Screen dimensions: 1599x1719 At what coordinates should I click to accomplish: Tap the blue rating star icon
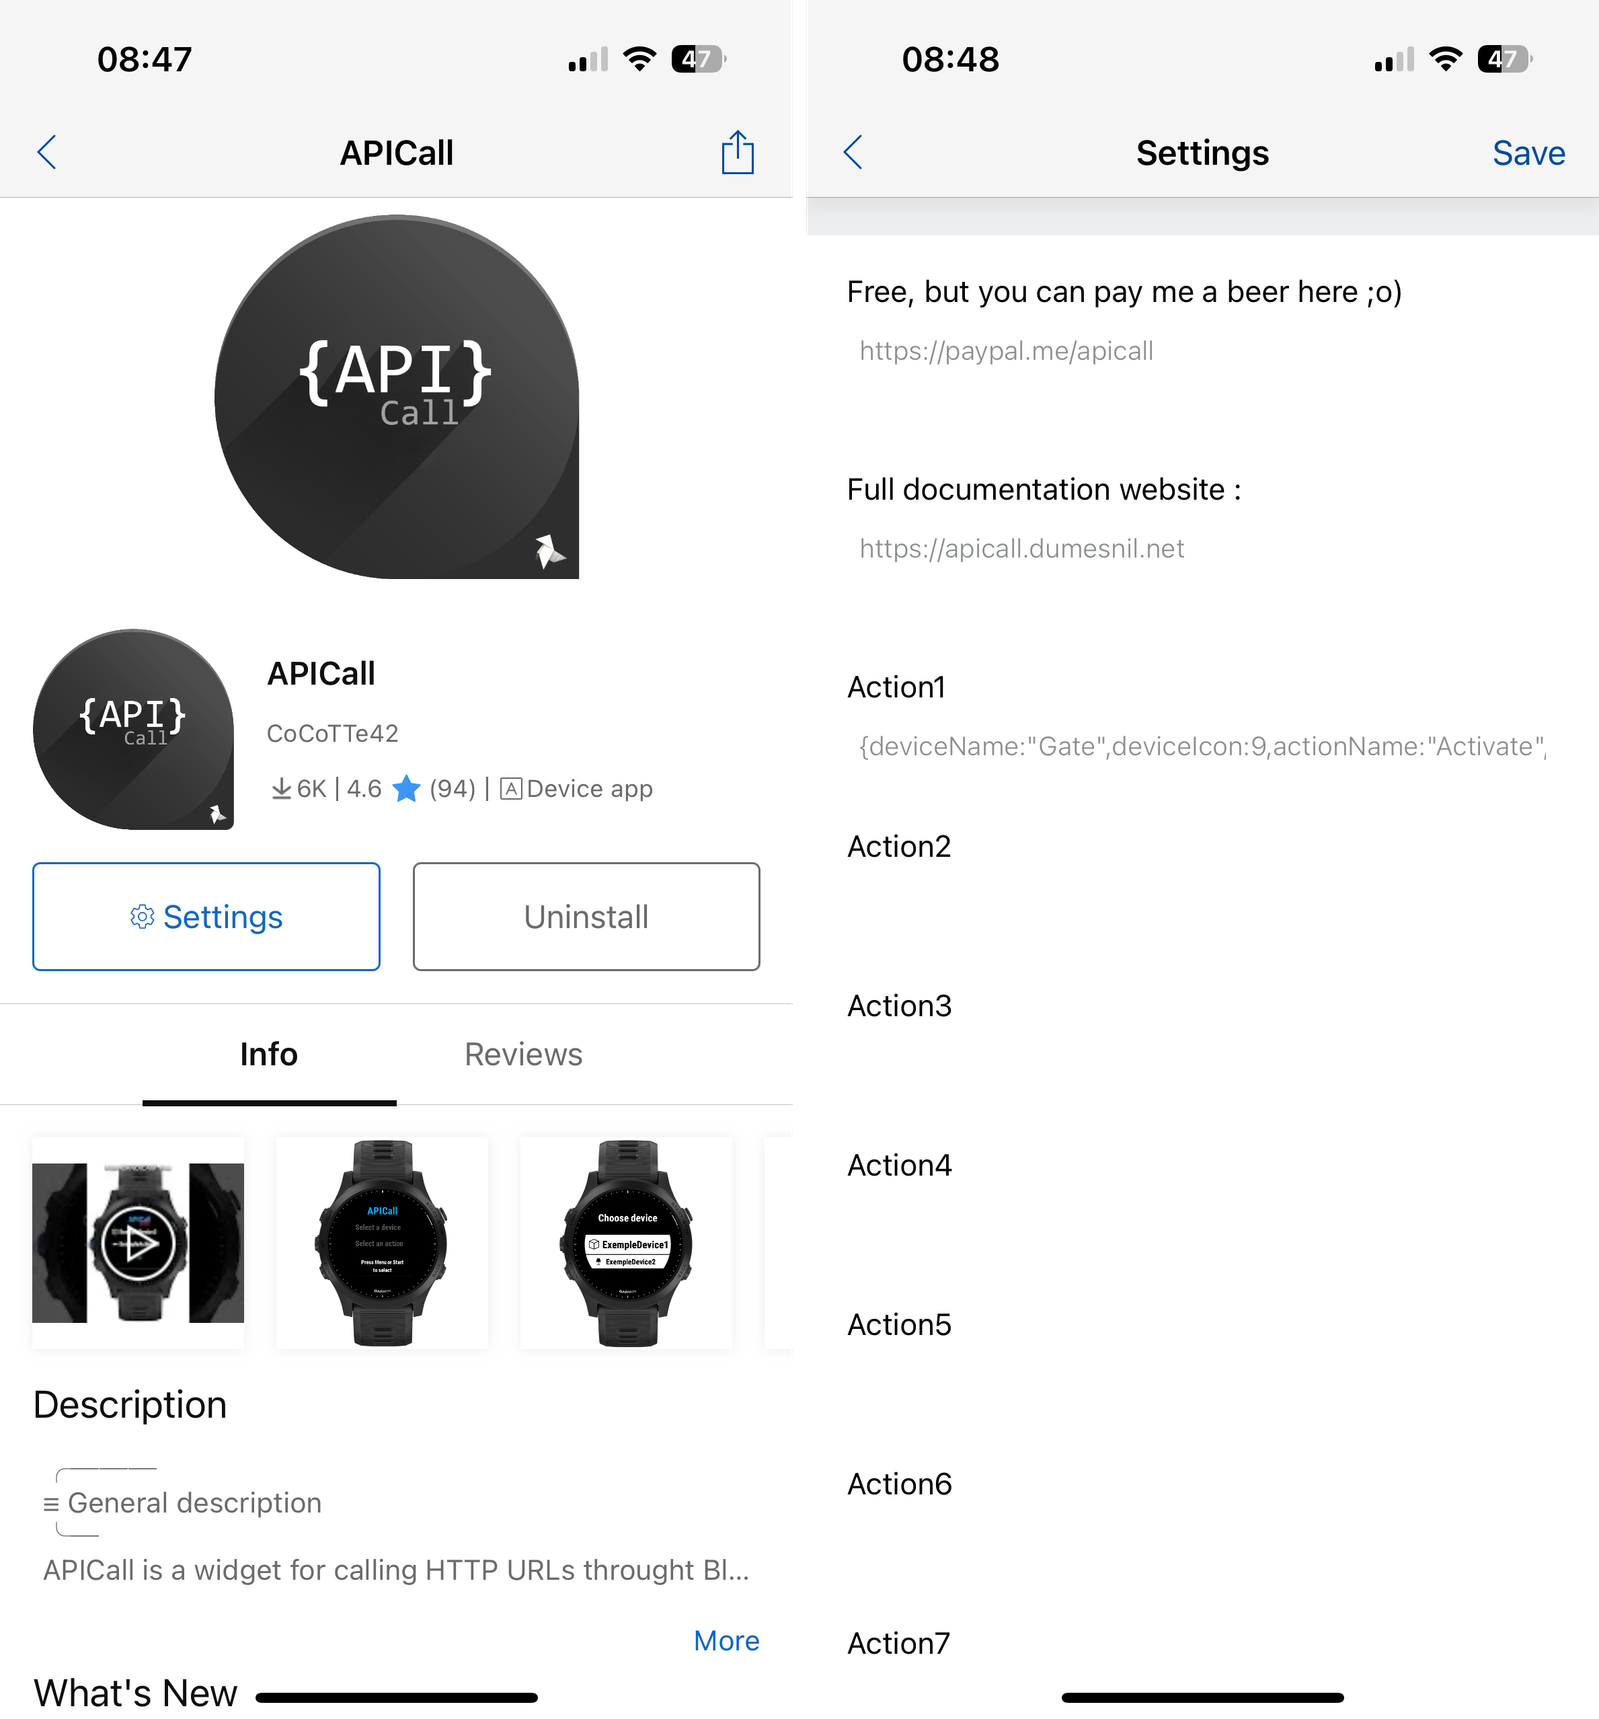pos(406,789)
